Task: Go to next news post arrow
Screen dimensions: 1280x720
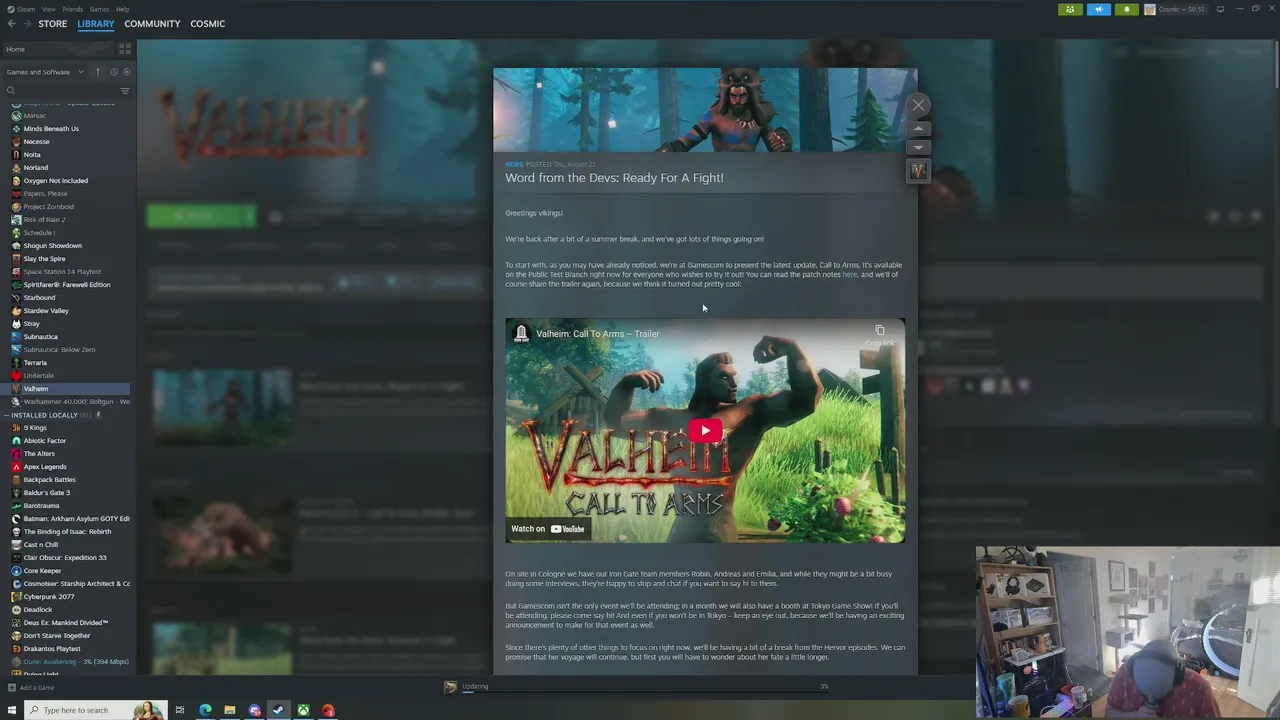Action: tap(918, 148)
